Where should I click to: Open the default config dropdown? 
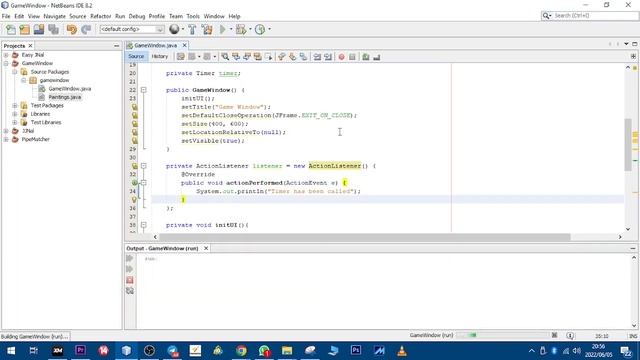point(131,29)
